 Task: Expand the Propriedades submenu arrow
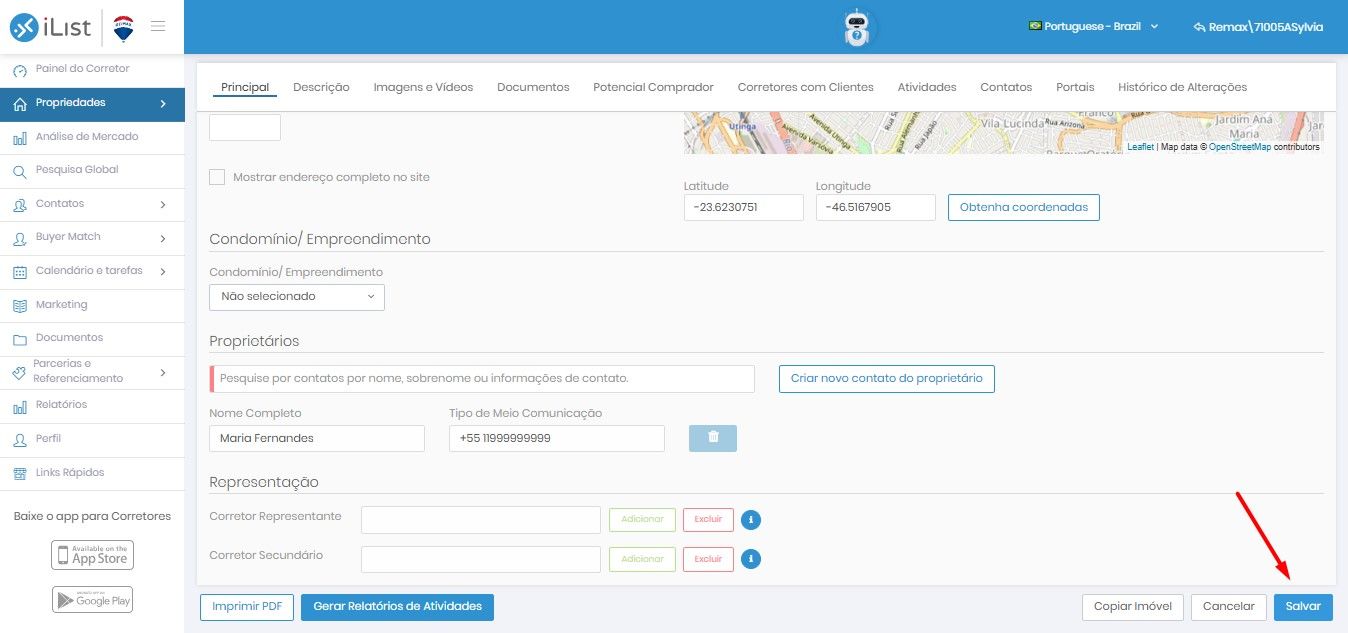pos(163,103)
